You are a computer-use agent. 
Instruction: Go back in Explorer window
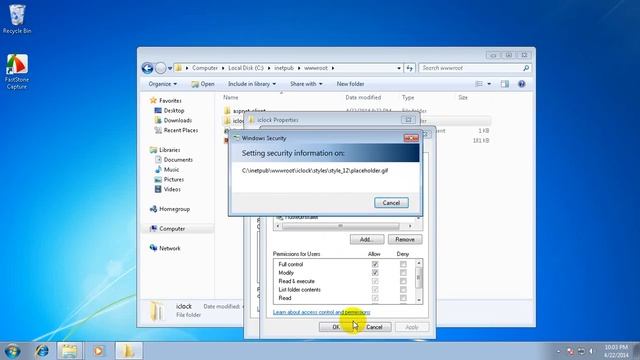click(x=147, y=68)
